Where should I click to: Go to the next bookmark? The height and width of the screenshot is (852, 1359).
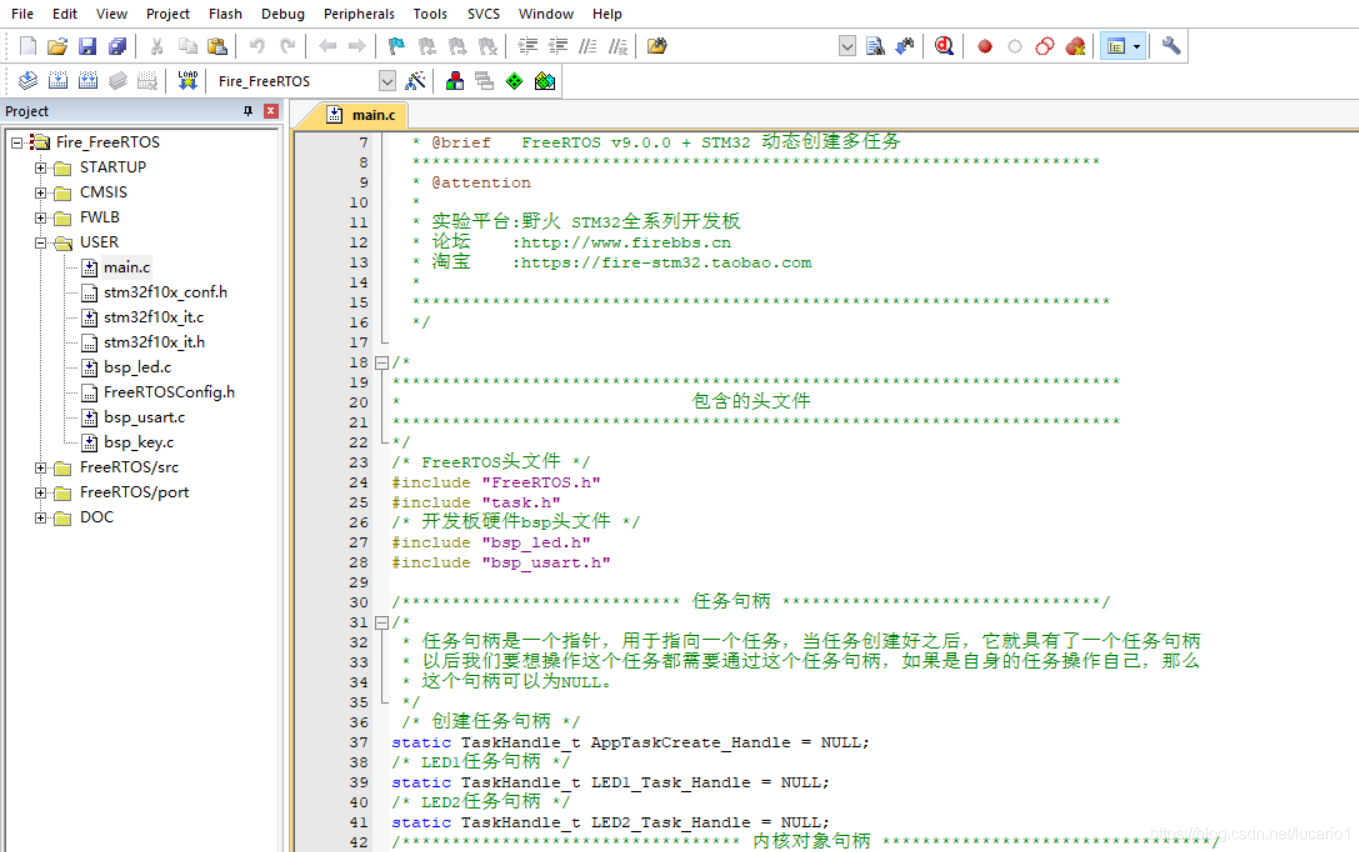457,46
